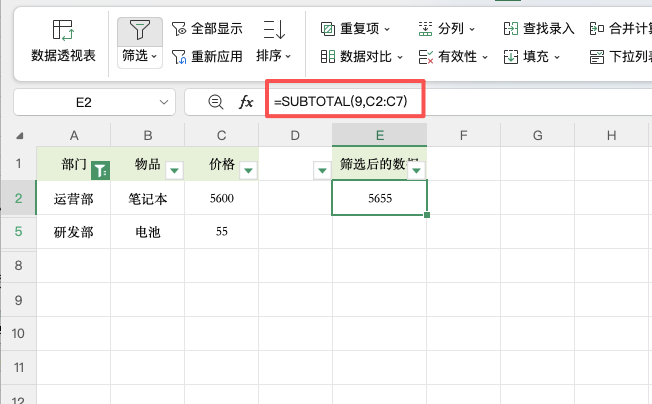Click the 填充 icon
652x404 pixels.
tap(511, 57)
